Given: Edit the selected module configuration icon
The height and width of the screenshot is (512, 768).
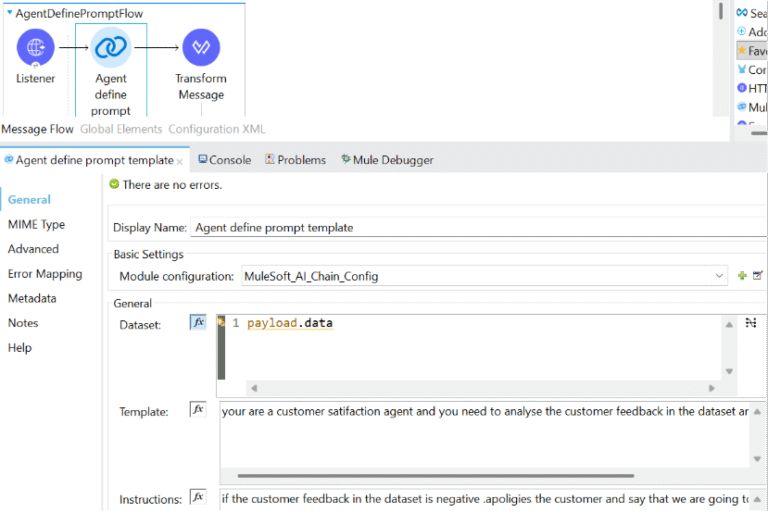Looking at the screenshot, I should point(757,276).
